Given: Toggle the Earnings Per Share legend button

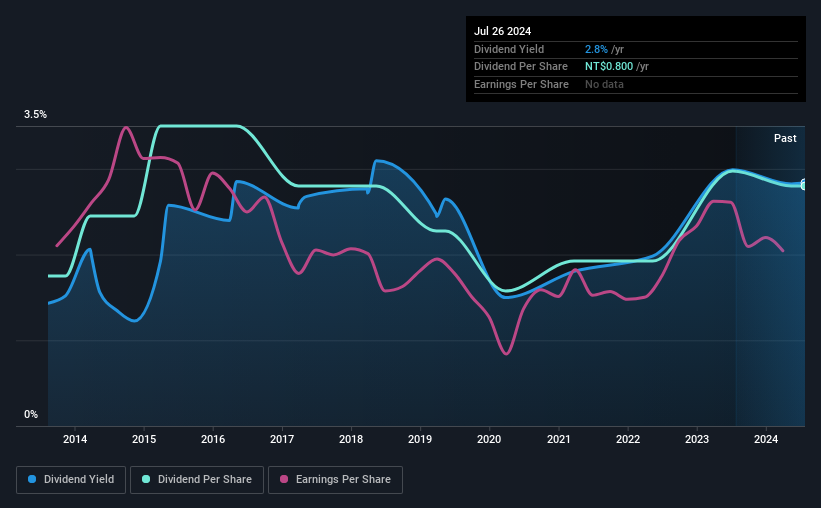Looking at the screenshot, I should (335, 480).
